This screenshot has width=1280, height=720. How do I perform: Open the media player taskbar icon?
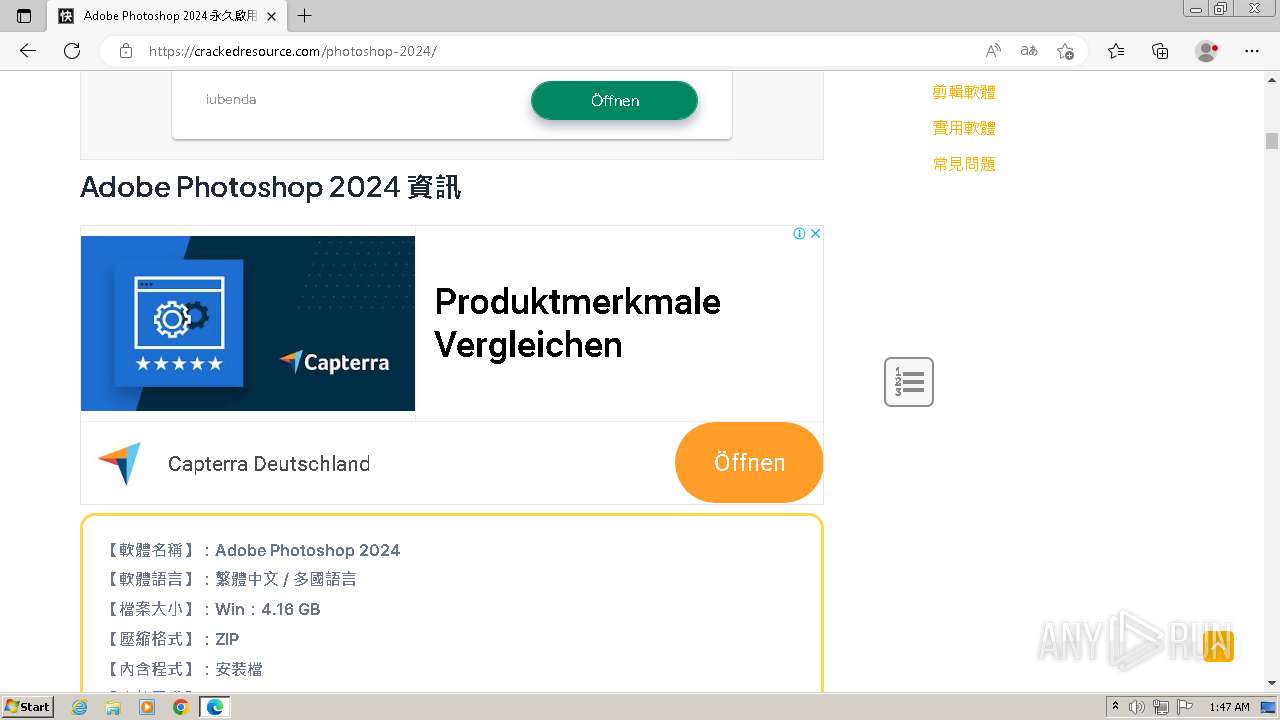(x=147, y=707)
